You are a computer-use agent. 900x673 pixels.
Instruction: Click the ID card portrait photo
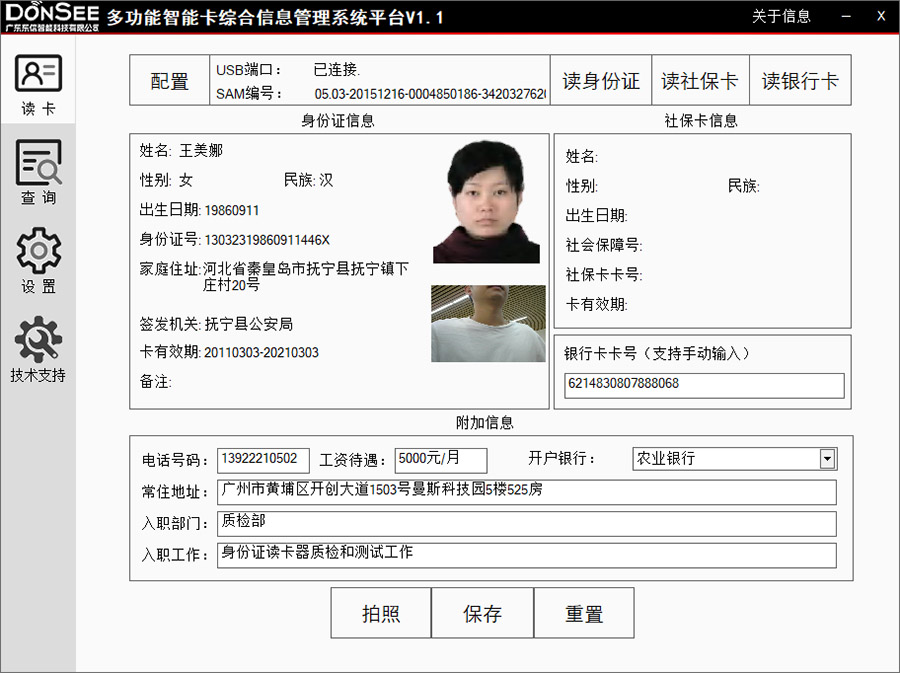click(x=488, y=200)
